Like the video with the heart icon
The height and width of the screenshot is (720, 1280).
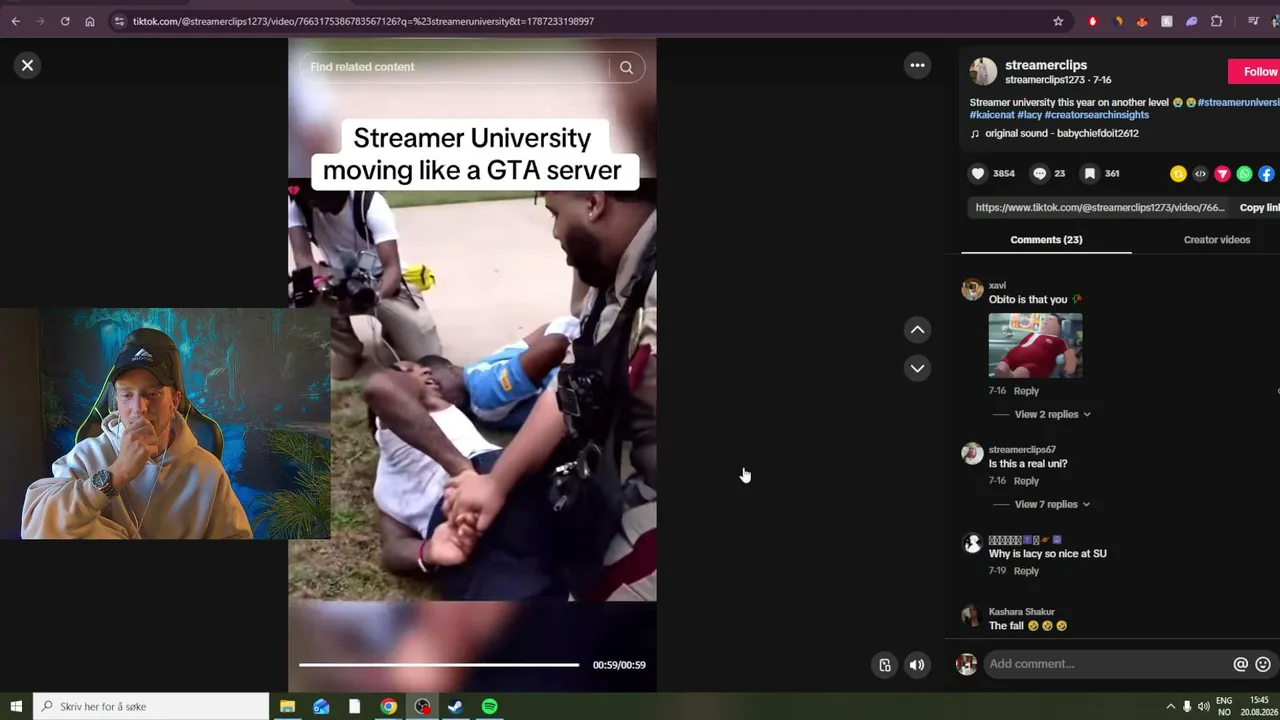[x=978, y=173]
